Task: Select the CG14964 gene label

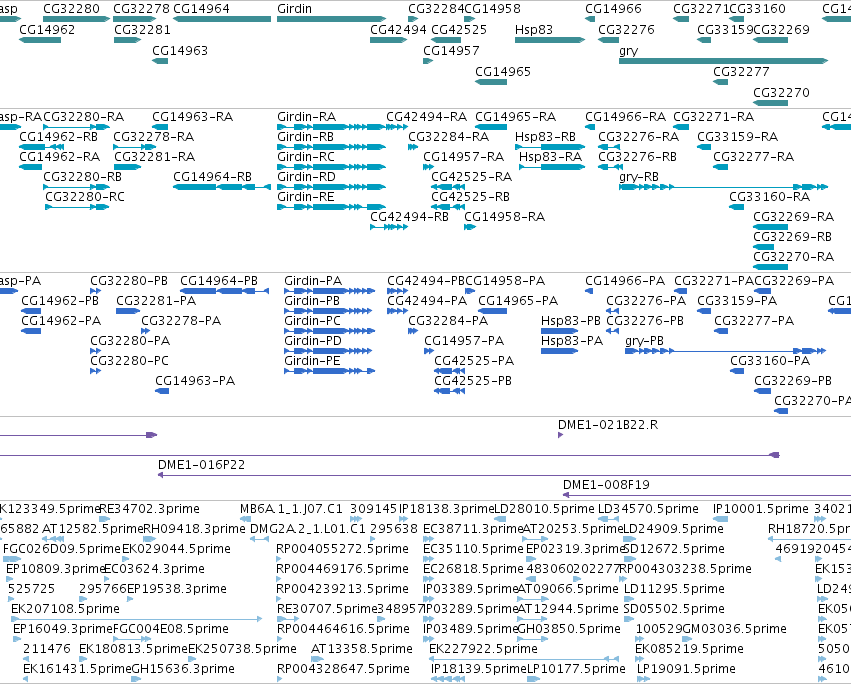Action: click(x=201, y=9)
